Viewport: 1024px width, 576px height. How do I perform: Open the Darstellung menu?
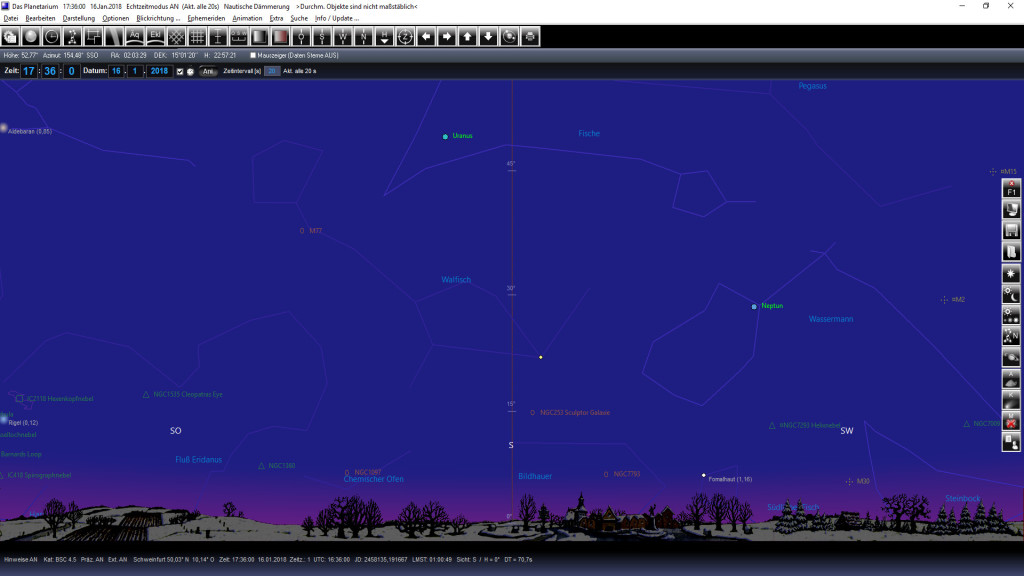(79, 18)
